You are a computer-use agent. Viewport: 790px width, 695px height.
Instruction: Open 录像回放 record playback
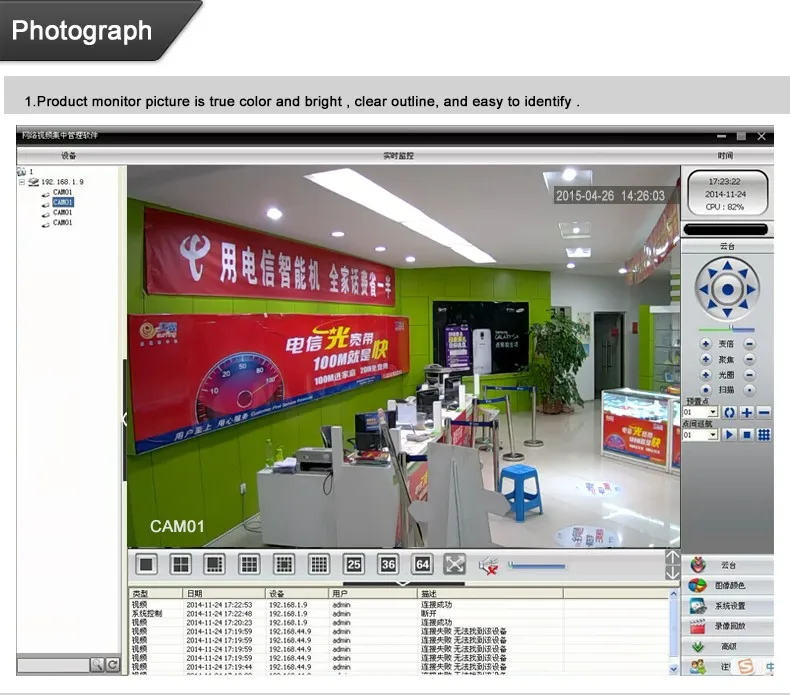tap(728, 626)
